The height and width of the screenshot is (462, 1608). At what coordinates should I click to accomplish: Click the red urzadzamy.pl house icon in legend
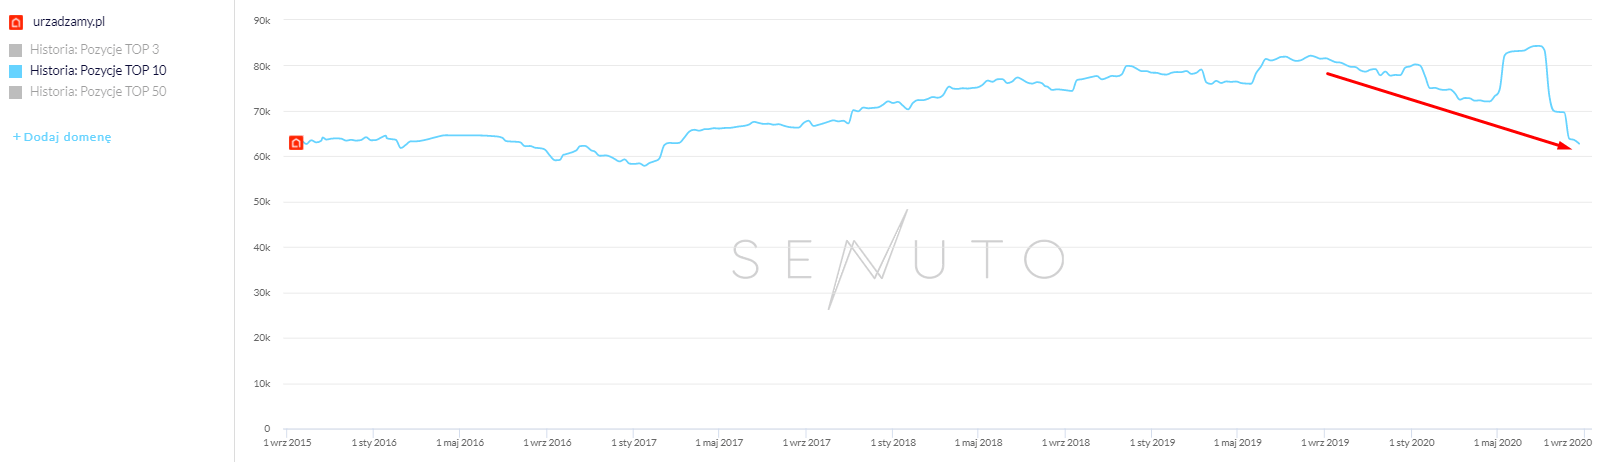[16, 22]
